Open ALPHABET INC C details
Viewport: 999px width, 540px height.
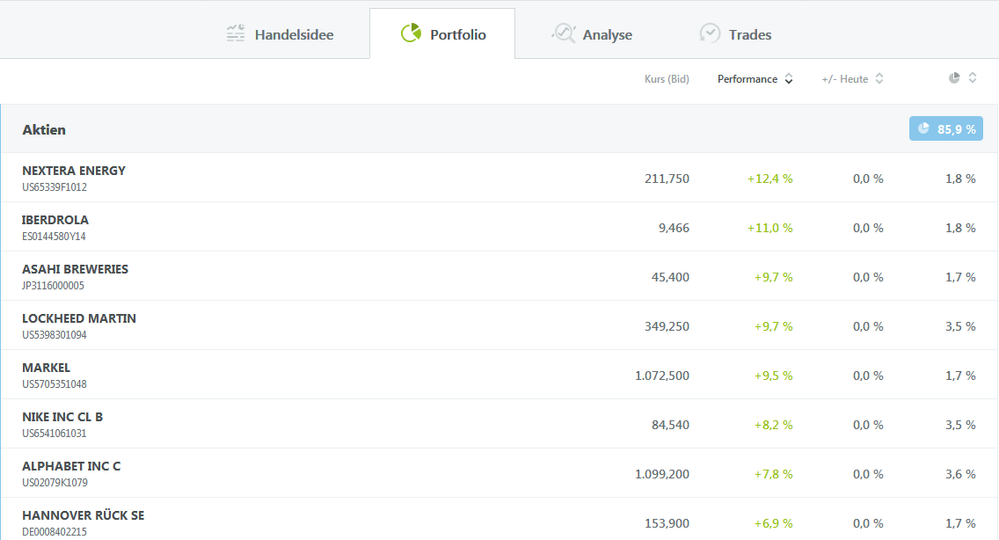[x=71, y=467]
